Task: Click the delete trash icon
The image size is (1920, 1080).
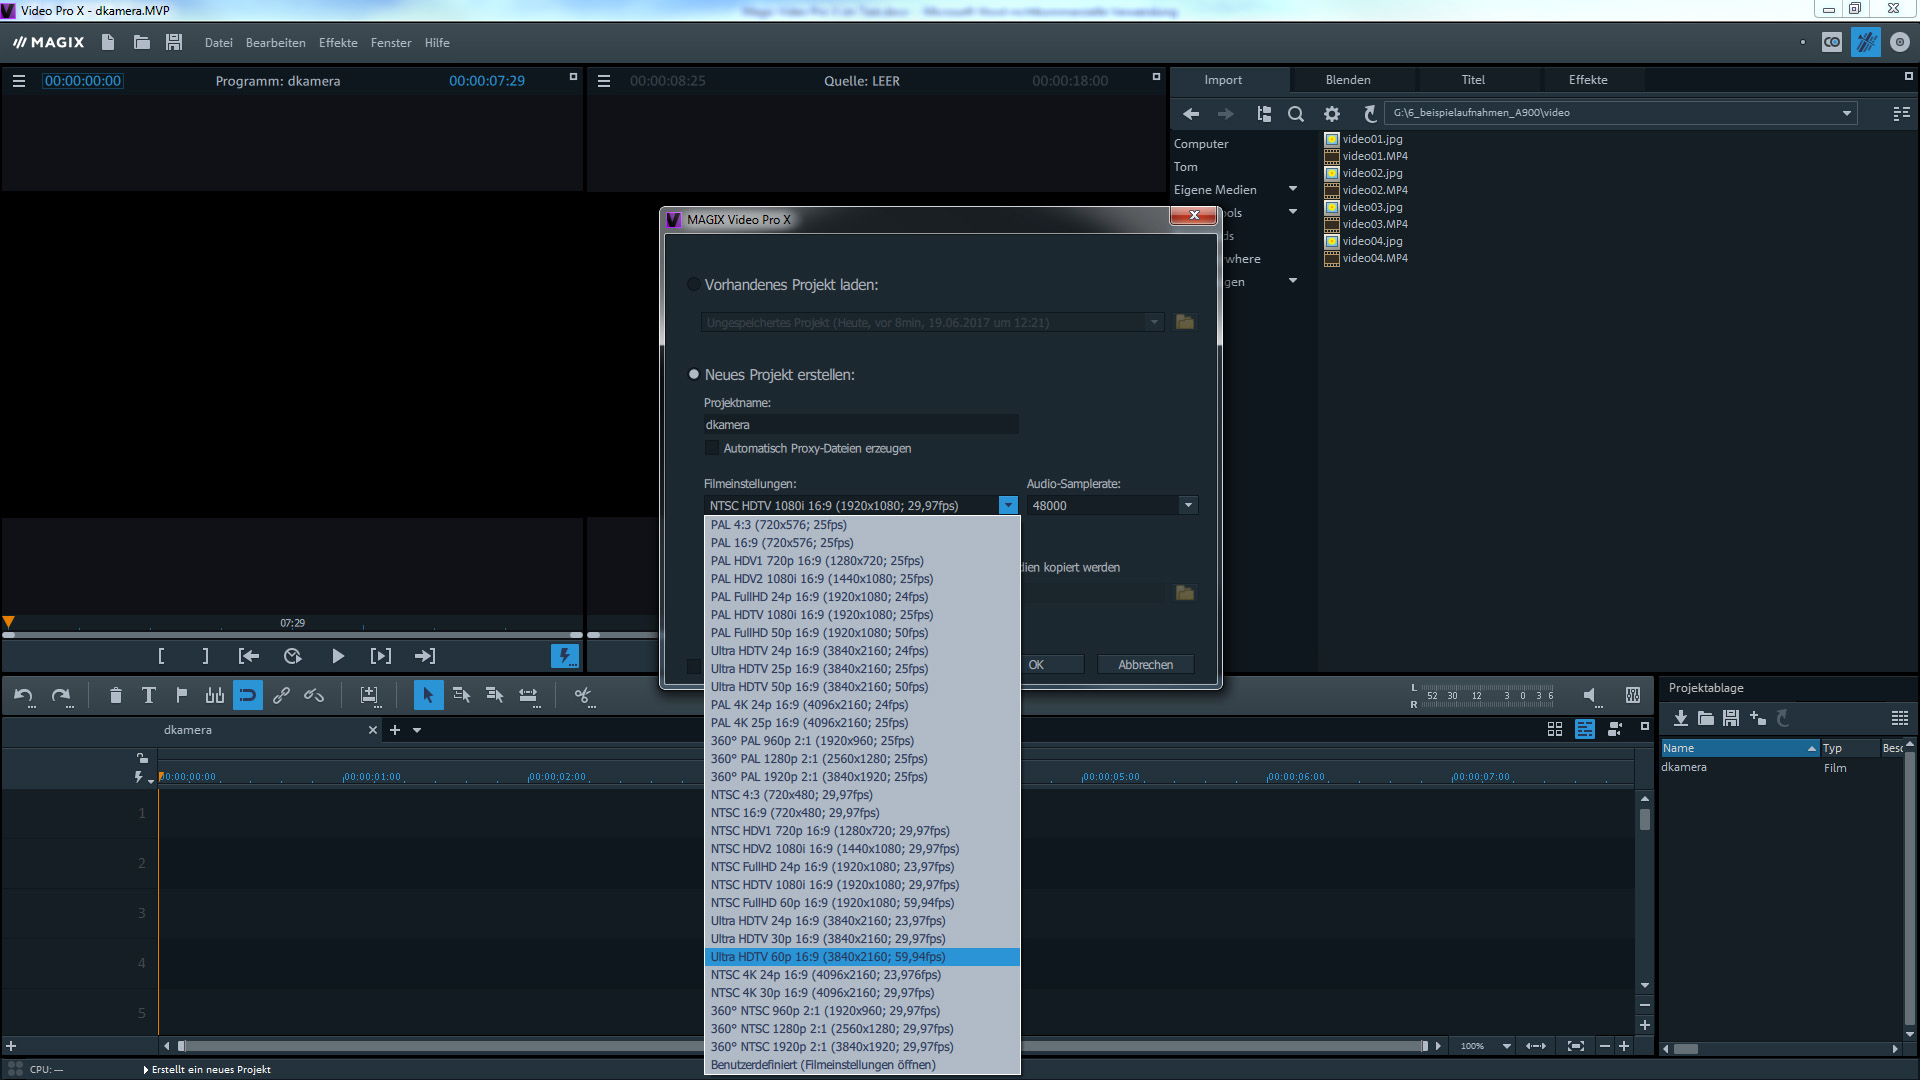Action: pyautogui.click(x=115, y=695)
